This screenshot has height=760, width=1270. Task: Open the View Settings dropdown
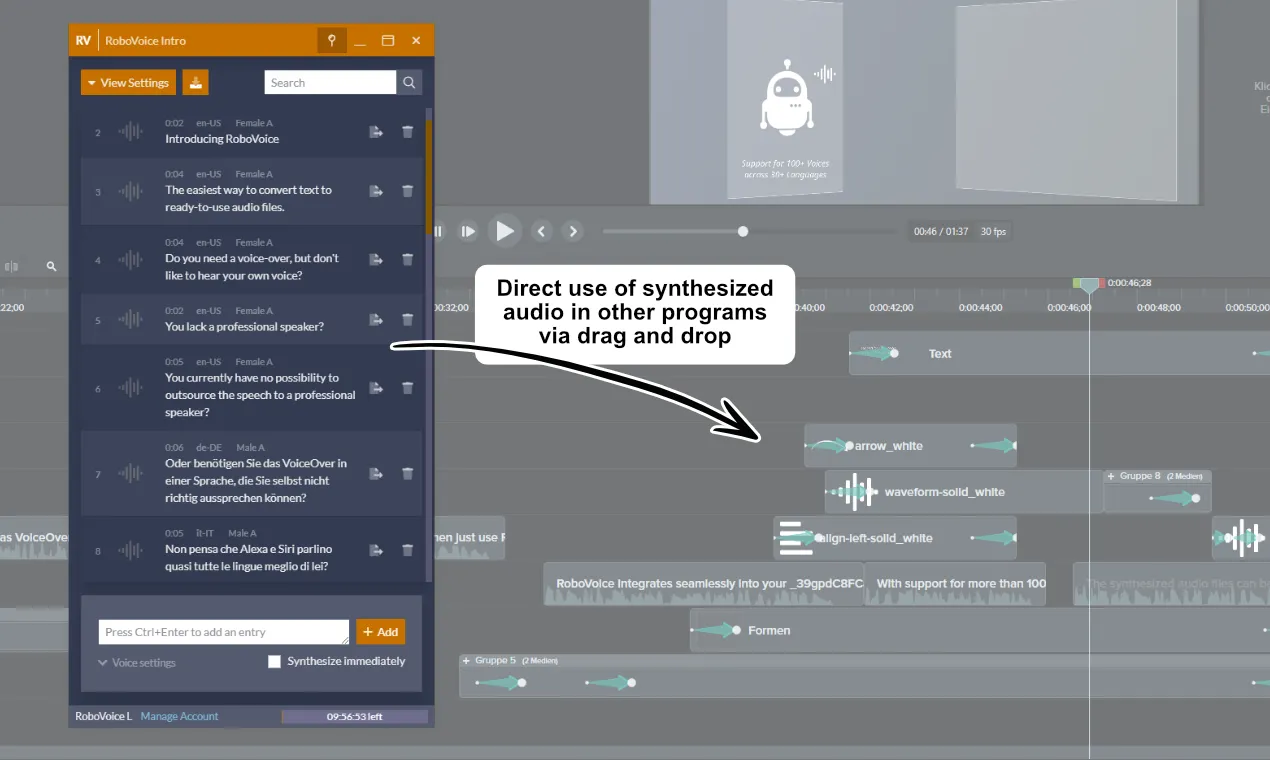coord(128,82)
